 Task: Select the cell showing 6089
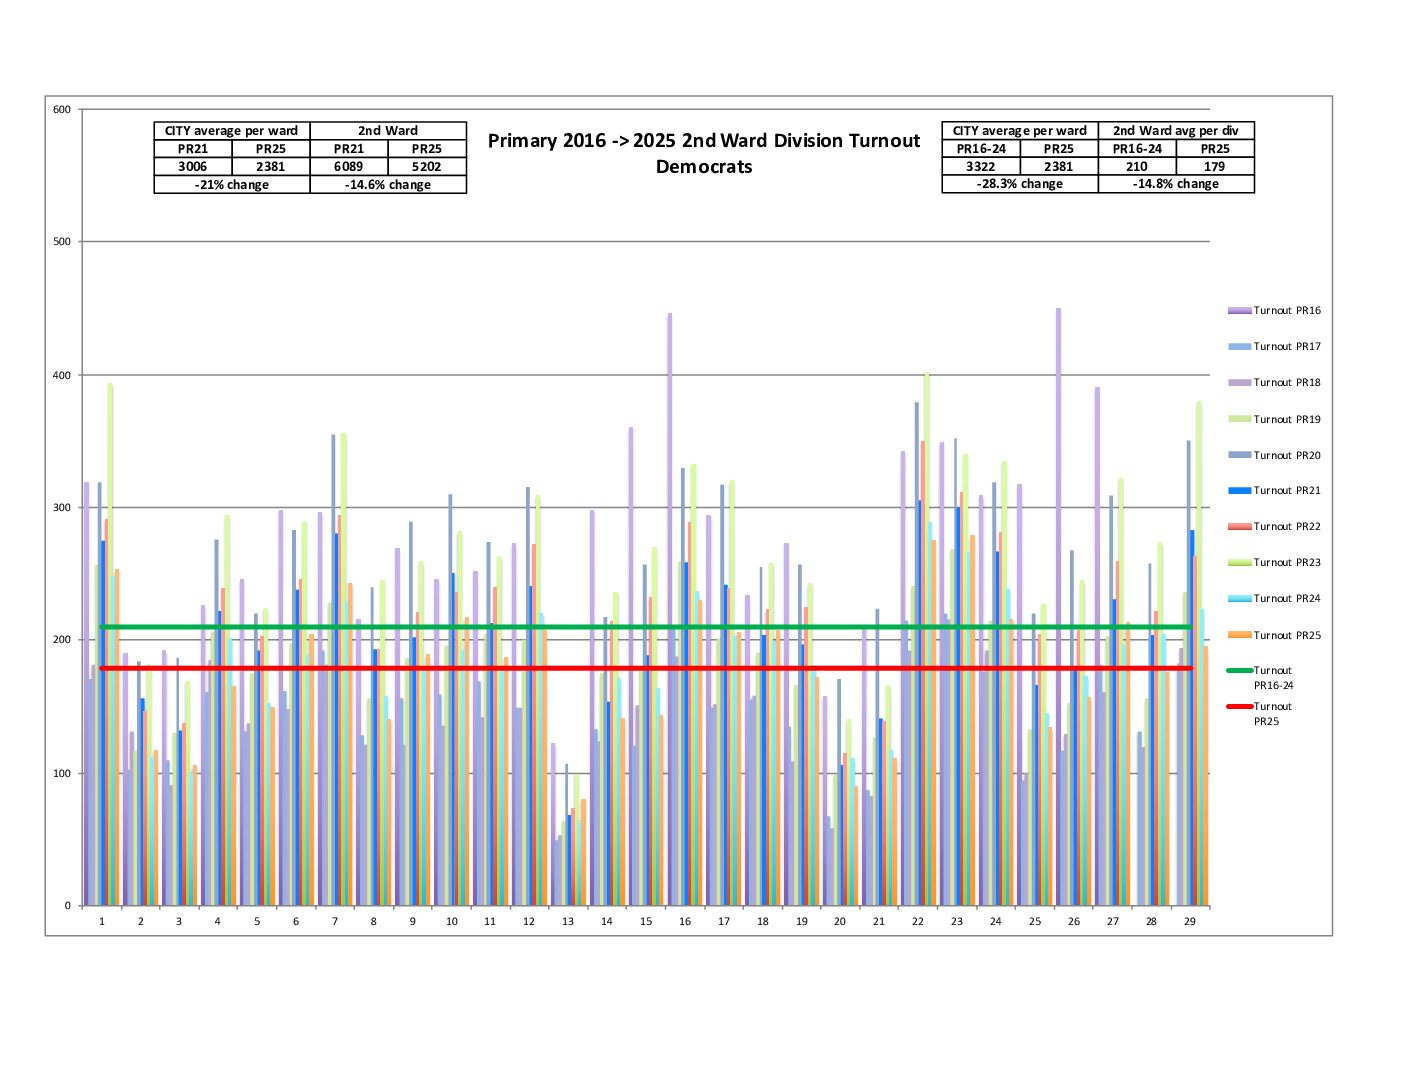point(349,167)
